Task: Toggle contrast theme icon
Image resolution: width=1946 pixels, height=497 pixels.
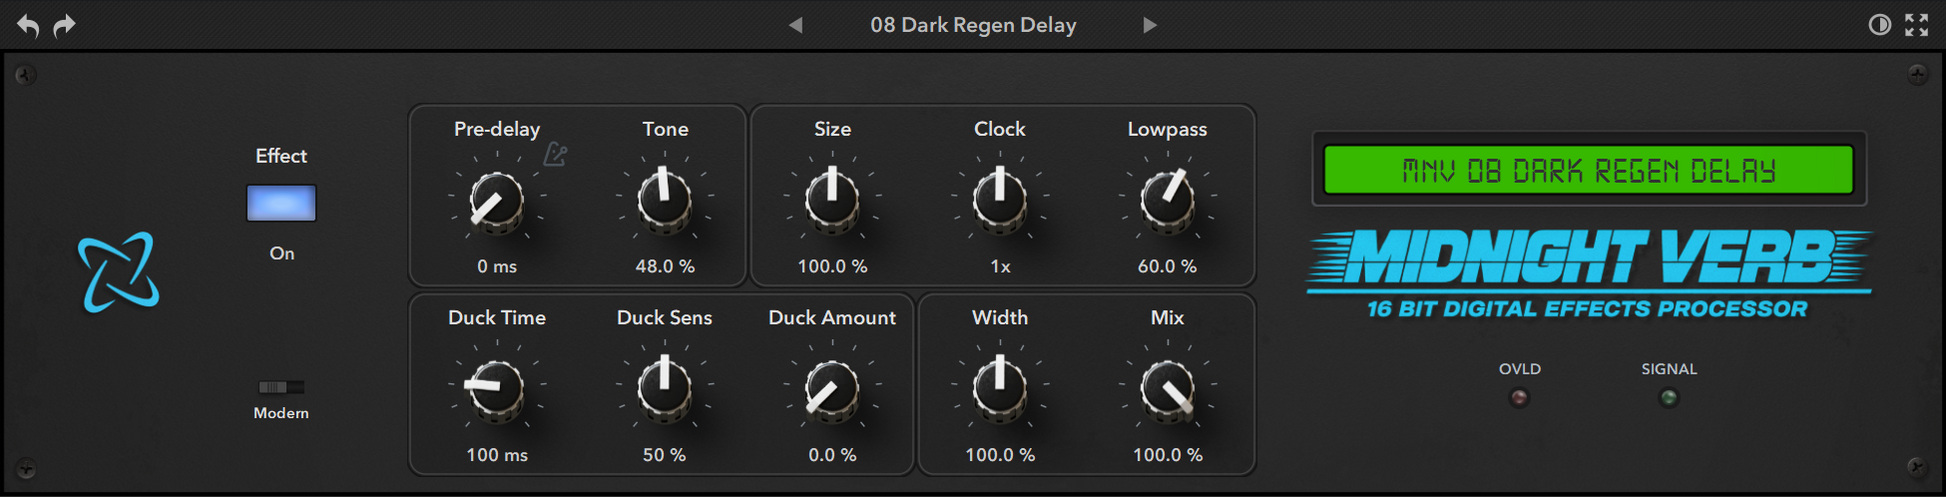Action: (x=1880, y=25)
